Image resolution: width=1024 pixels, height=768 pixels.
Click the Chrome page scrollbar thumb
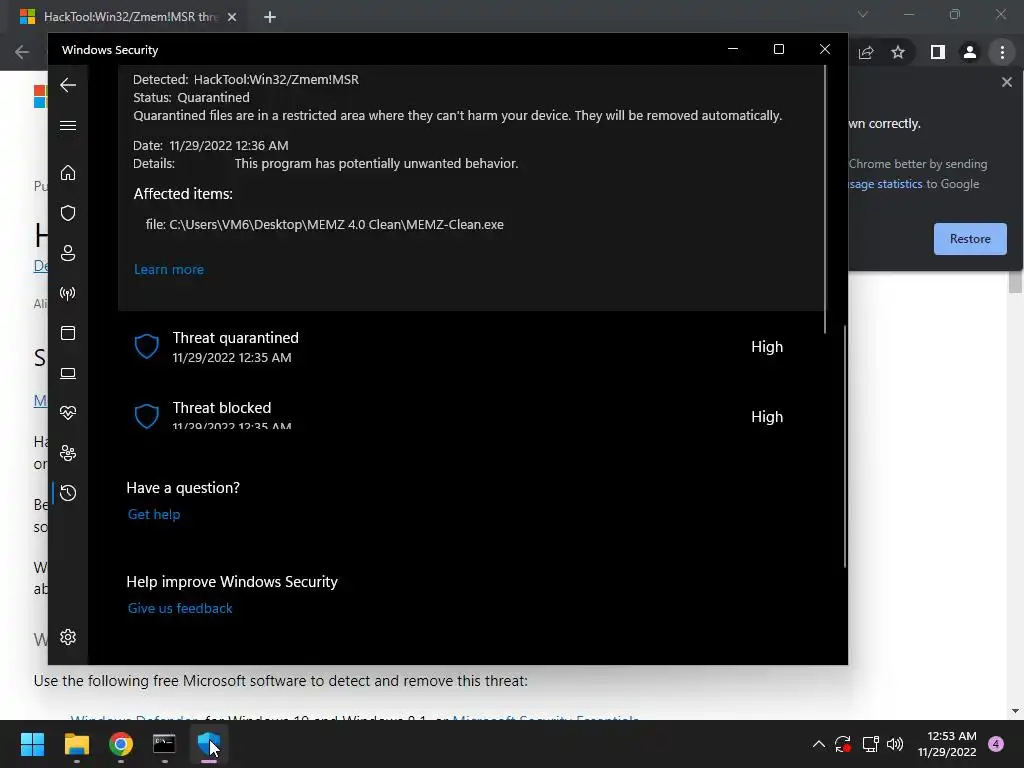coord(1014,283)
